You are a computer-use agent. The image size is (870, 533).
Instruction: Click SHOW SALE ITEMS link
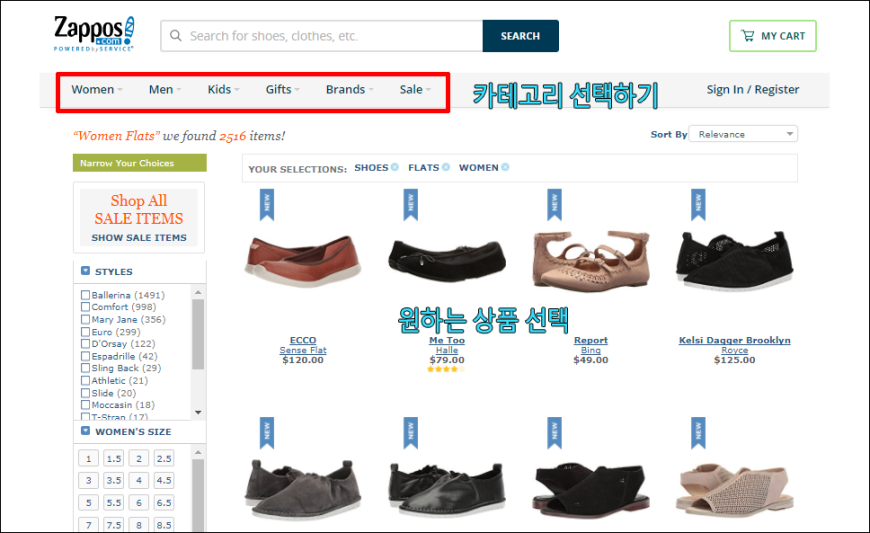[139, 238]
